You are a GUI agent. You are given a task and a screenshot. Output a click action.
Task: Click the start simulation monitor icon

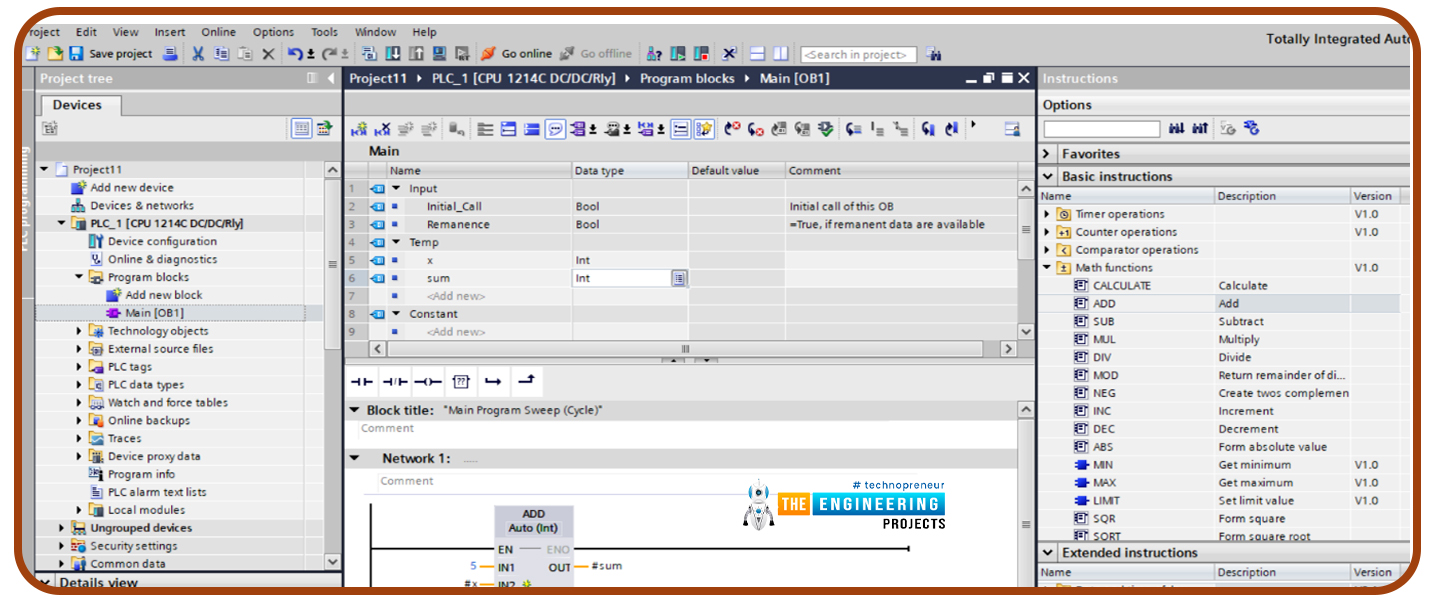tap(439, 54)
